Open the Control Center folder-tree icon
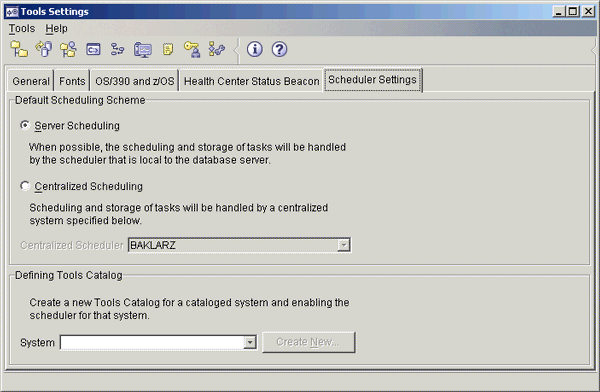 pos(19,49)
